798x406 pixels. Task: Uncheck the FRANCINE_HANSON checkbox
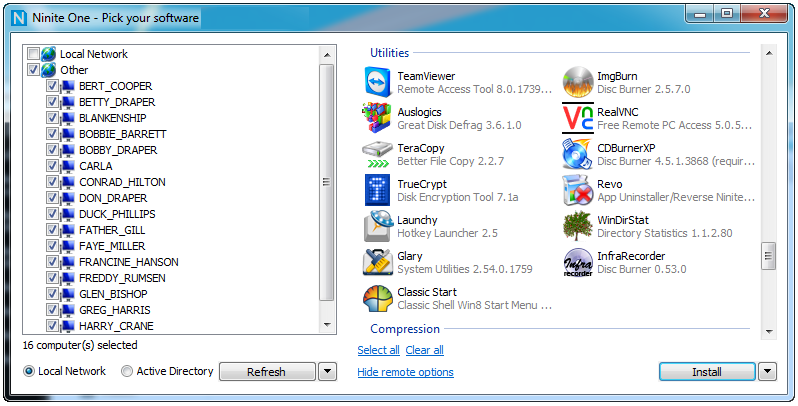(x=52, y=262)
